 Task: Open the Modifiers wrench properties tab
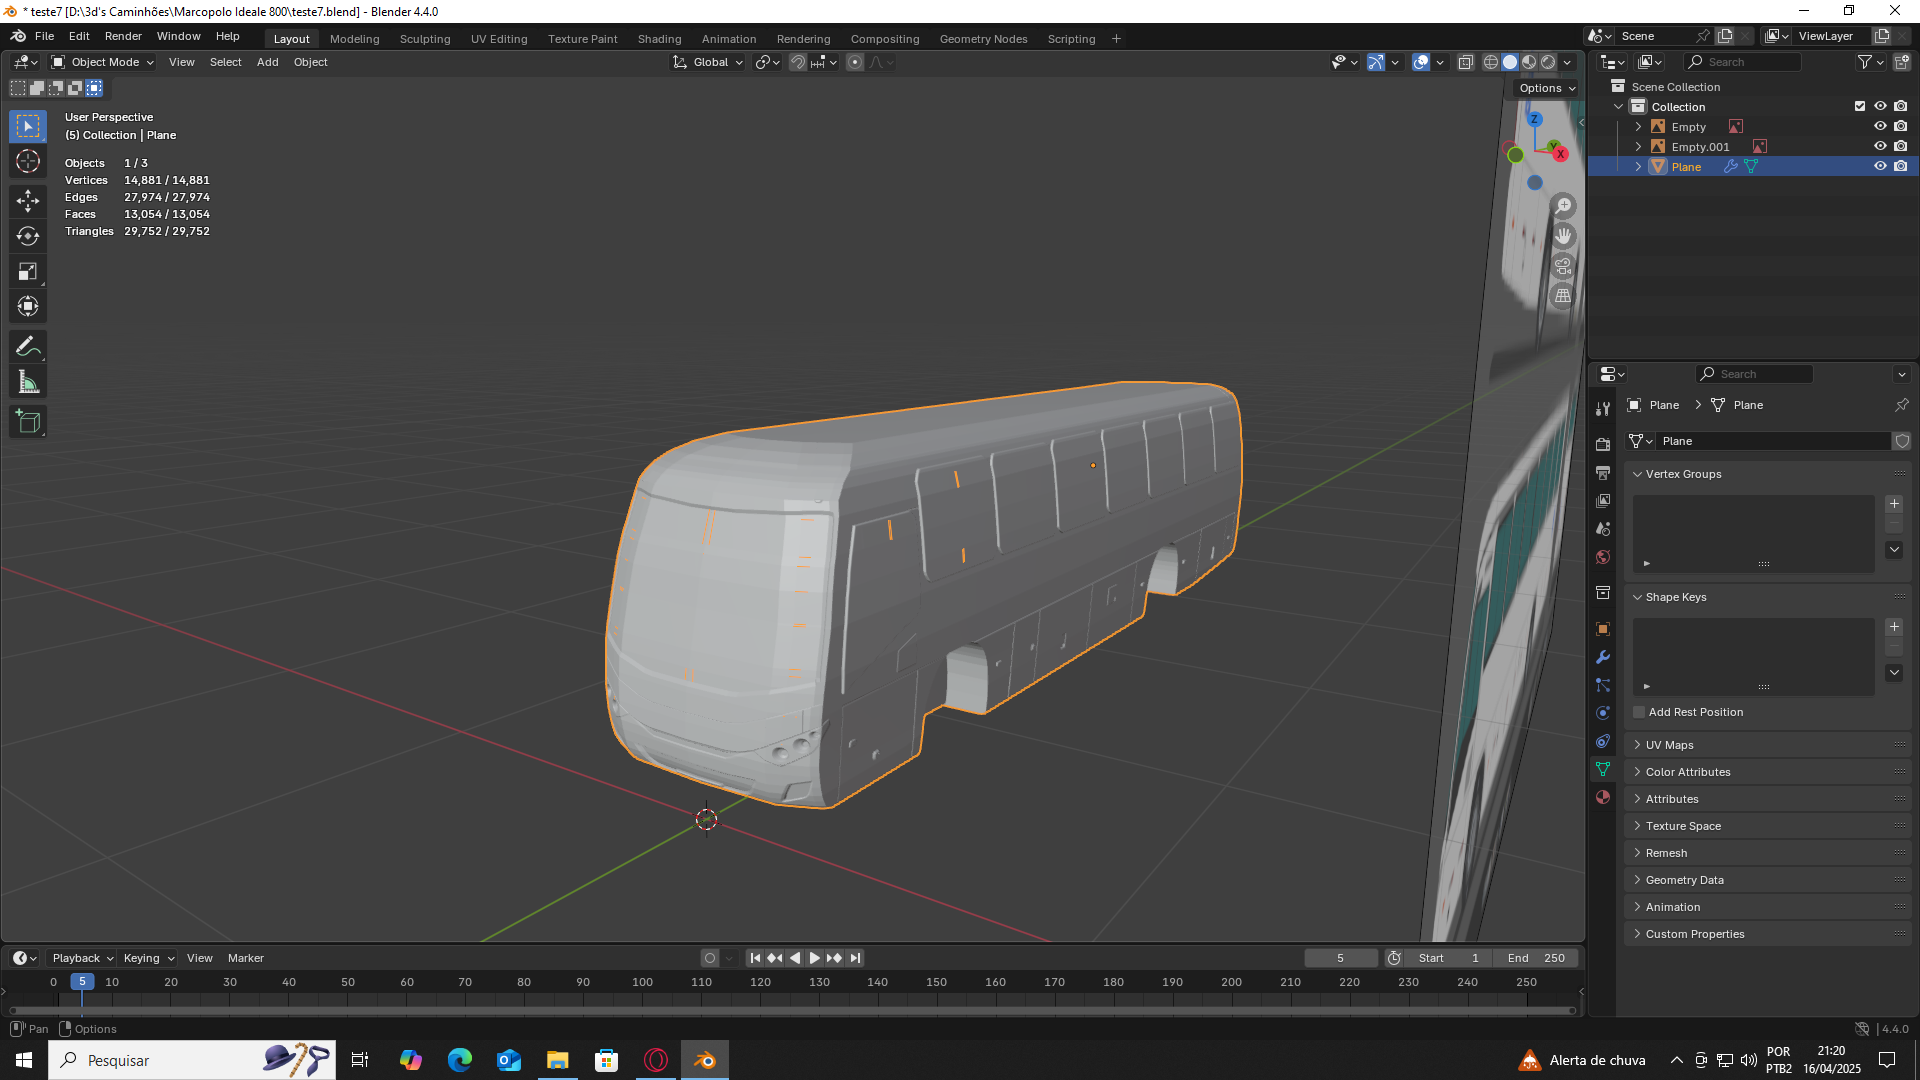(x=1603, y=657)
